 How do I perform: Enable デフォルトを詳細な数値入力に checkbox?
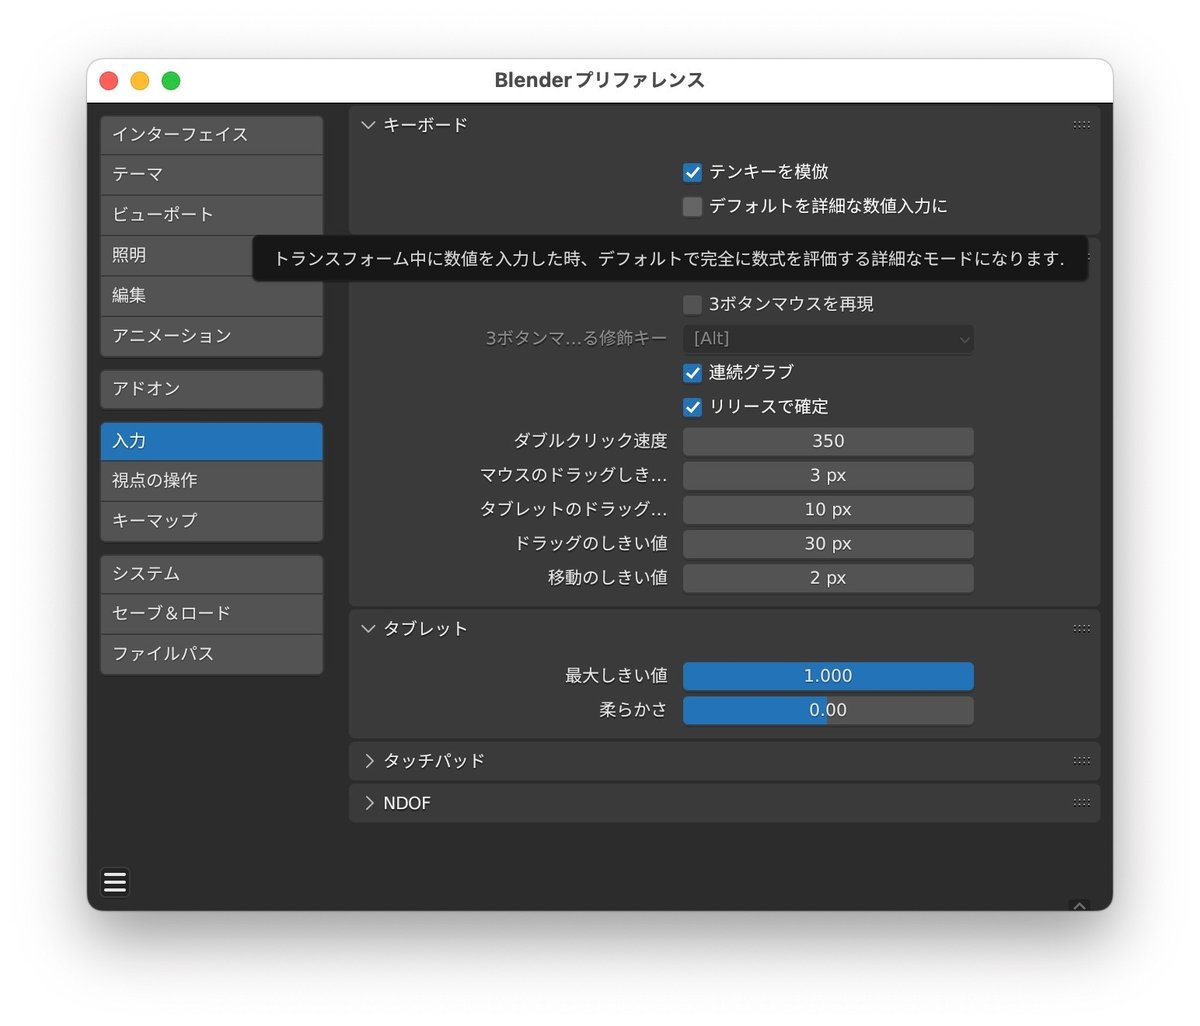[x=692, y=207]
